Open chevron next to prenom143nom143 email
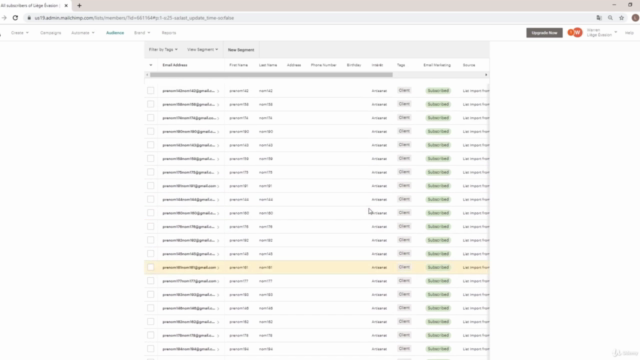 (218, 145)
